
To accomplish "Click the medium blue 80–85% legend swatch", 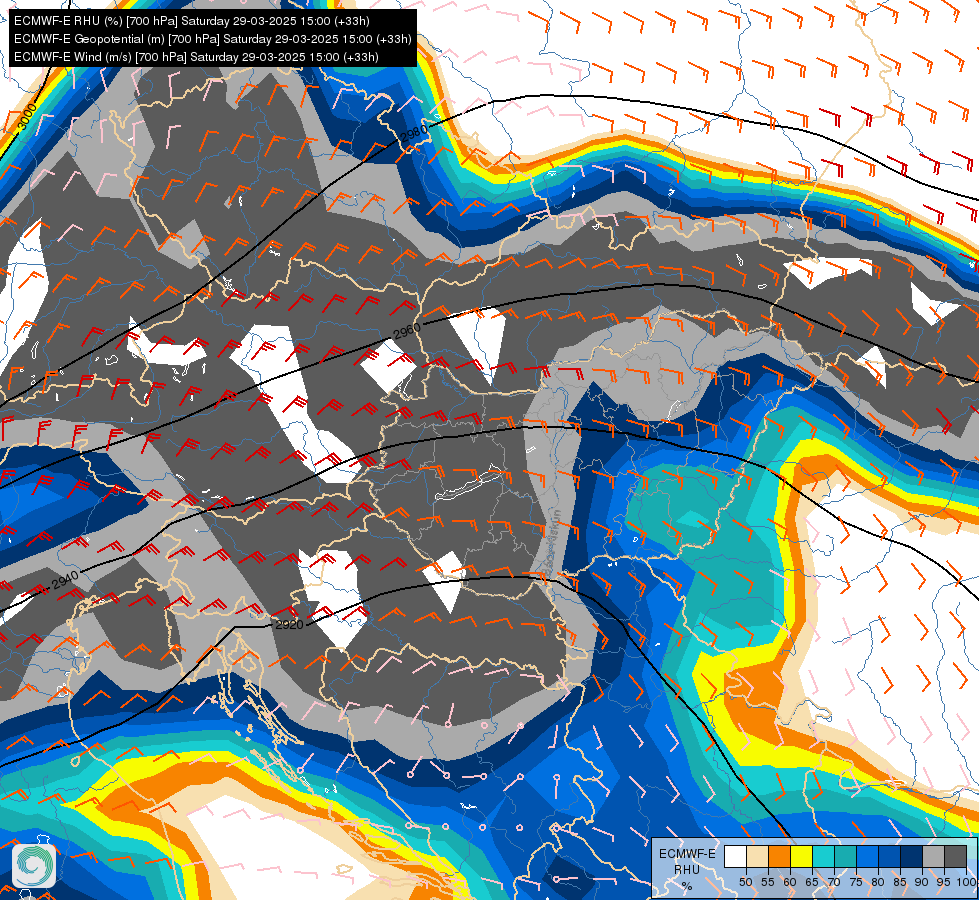I will pos(889,856).
